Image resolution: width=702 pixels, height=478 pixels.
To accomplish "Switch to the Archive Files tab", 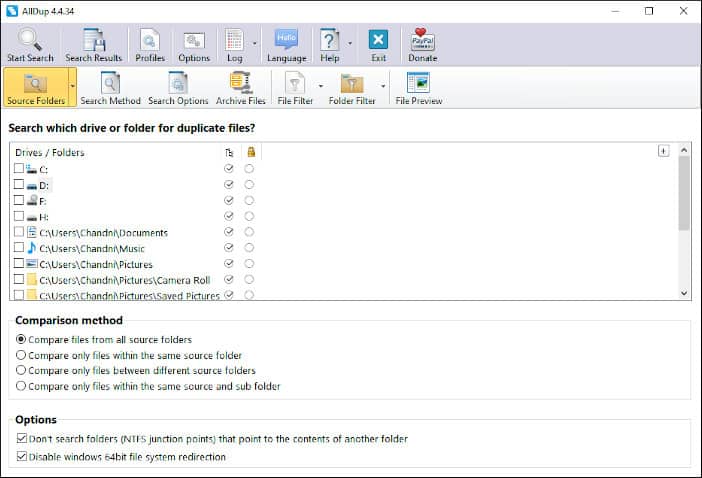I will coord(240,88).
